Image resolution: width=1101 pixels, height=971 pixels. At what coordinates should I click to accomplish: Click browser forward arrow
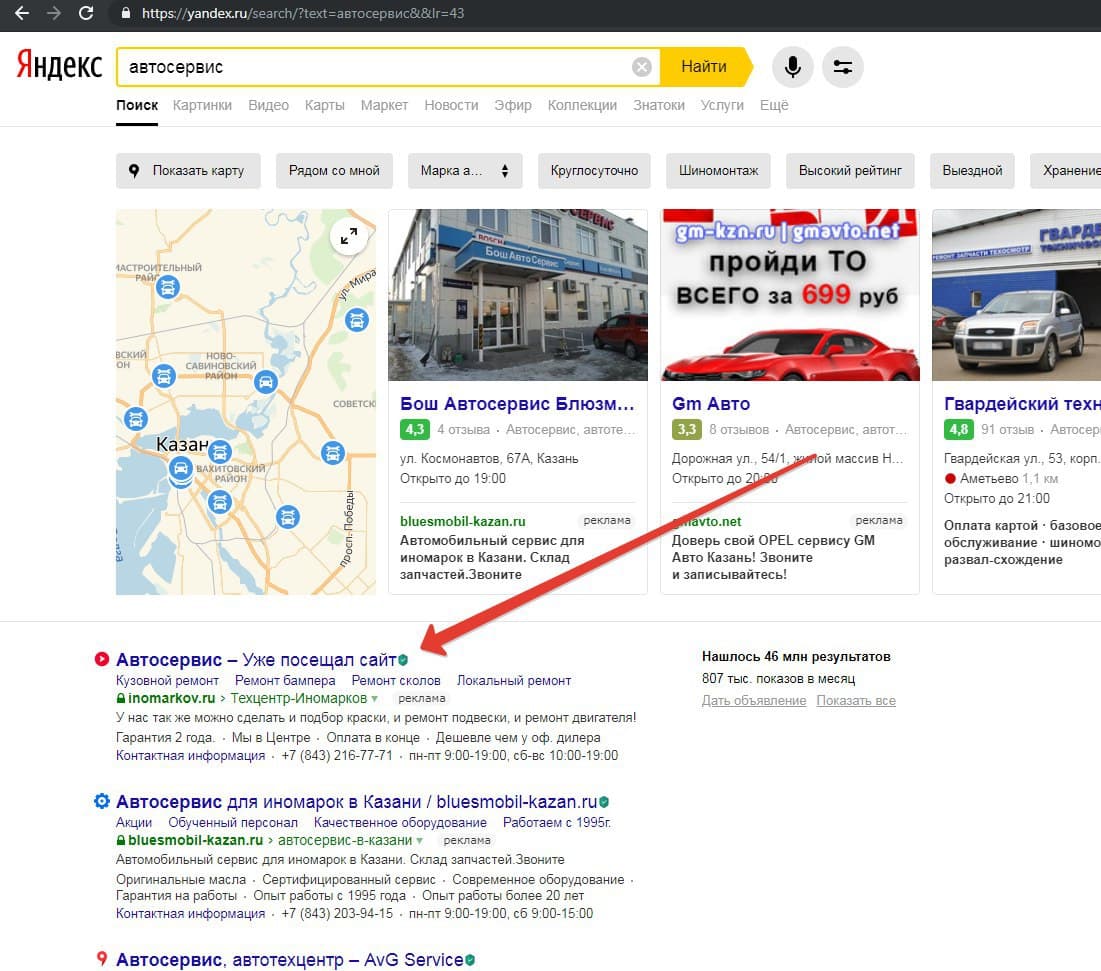54,13
